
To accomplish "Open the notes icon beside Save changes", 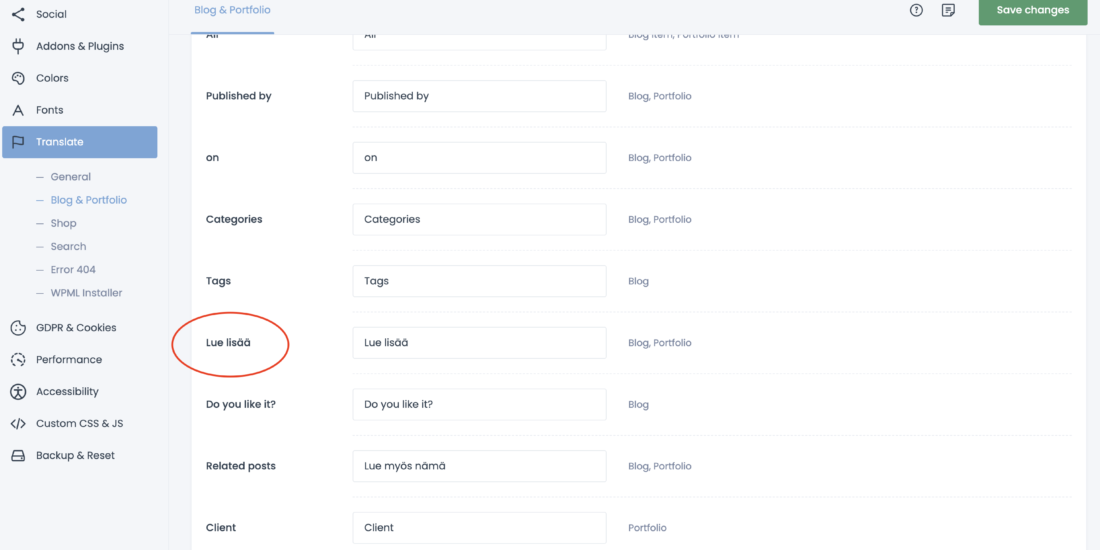I will point(948,10).
